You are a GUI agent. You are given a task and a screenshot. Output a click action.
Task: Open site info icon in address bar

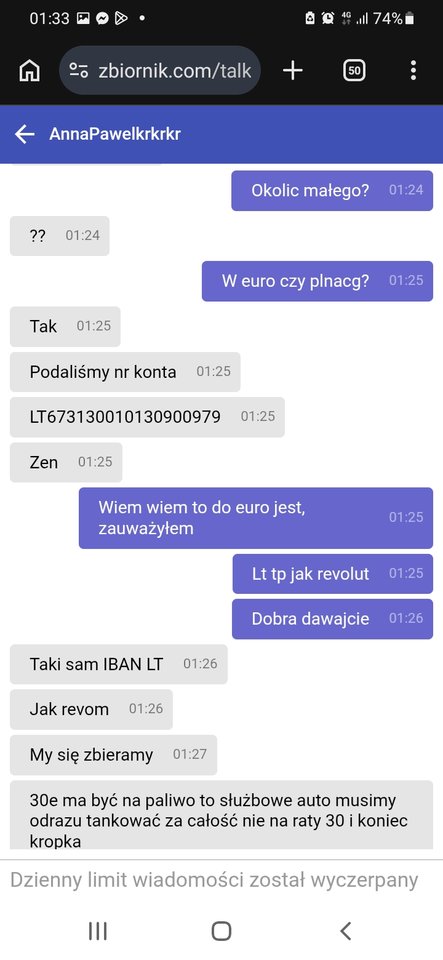78,71
